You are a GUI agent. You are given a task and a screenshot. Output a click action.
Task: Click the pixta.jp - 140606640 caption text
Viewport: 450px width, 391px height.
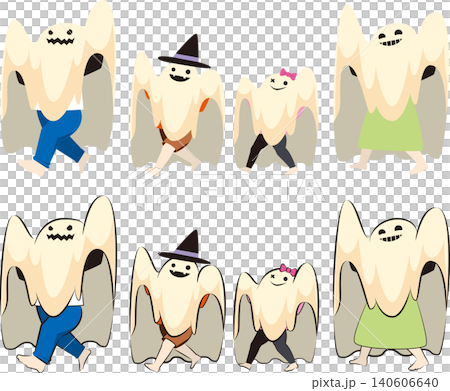click(x=375, y=382)
